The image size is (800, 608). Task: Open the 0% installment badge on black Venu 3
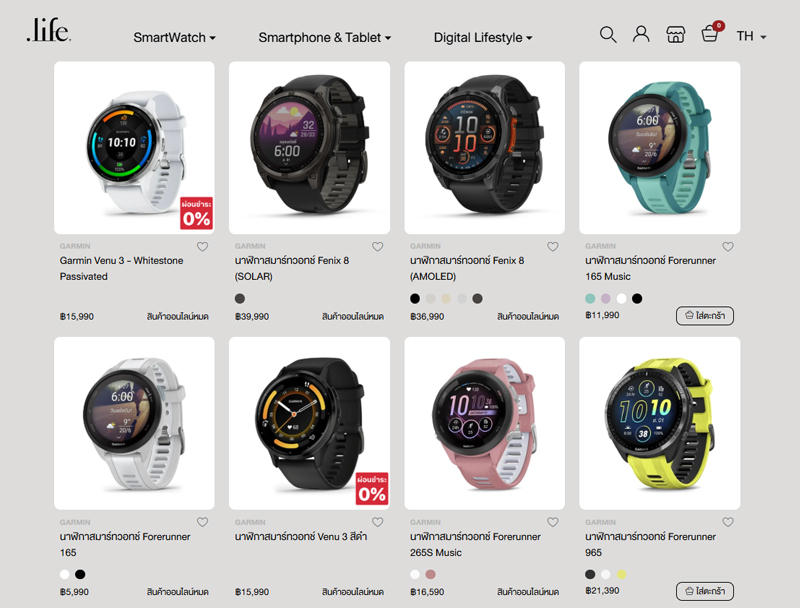(x=372, y=489)
